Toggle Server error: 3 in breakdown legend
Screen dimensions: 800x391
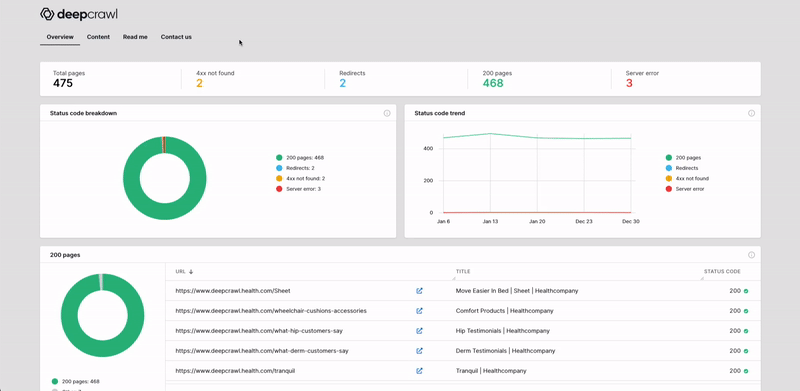pos(298,189)
